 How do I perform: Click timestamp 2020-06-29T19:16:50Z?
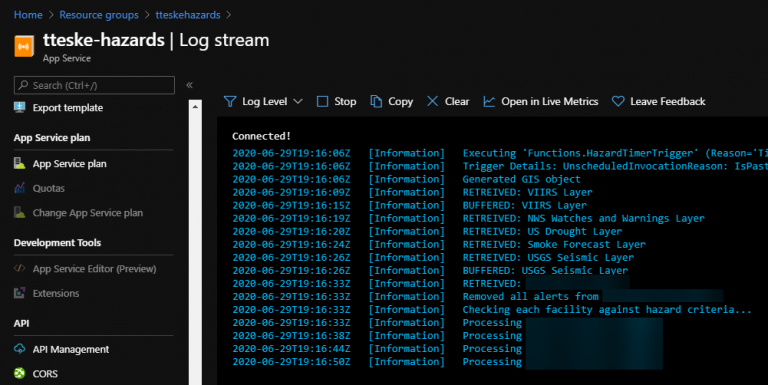(x=291, y=361)
